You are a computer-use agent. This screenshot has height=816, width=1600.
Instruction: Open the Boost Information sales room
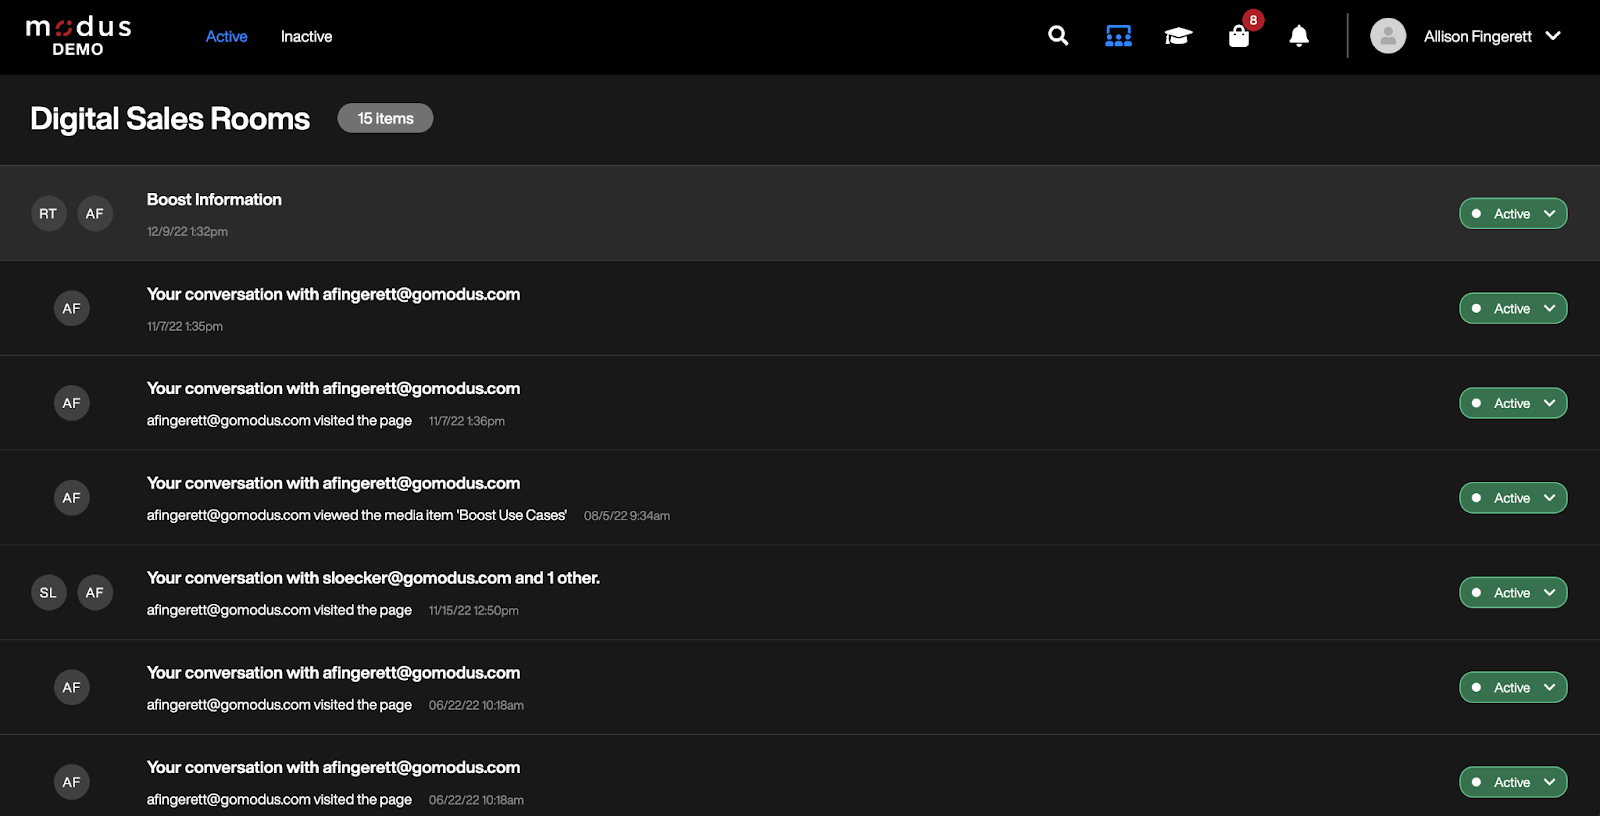tap(214, 200)
